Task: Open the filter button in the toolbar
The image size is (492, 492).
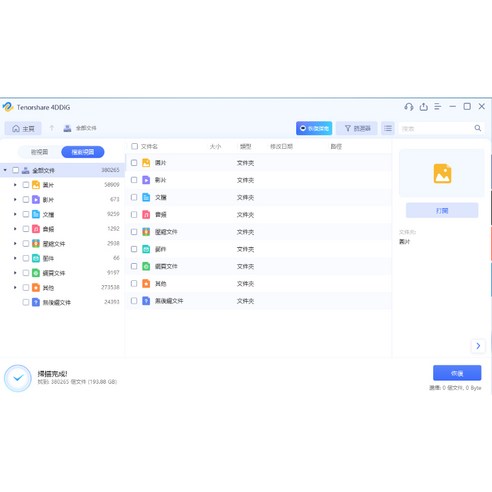Action: pos(357,128)
